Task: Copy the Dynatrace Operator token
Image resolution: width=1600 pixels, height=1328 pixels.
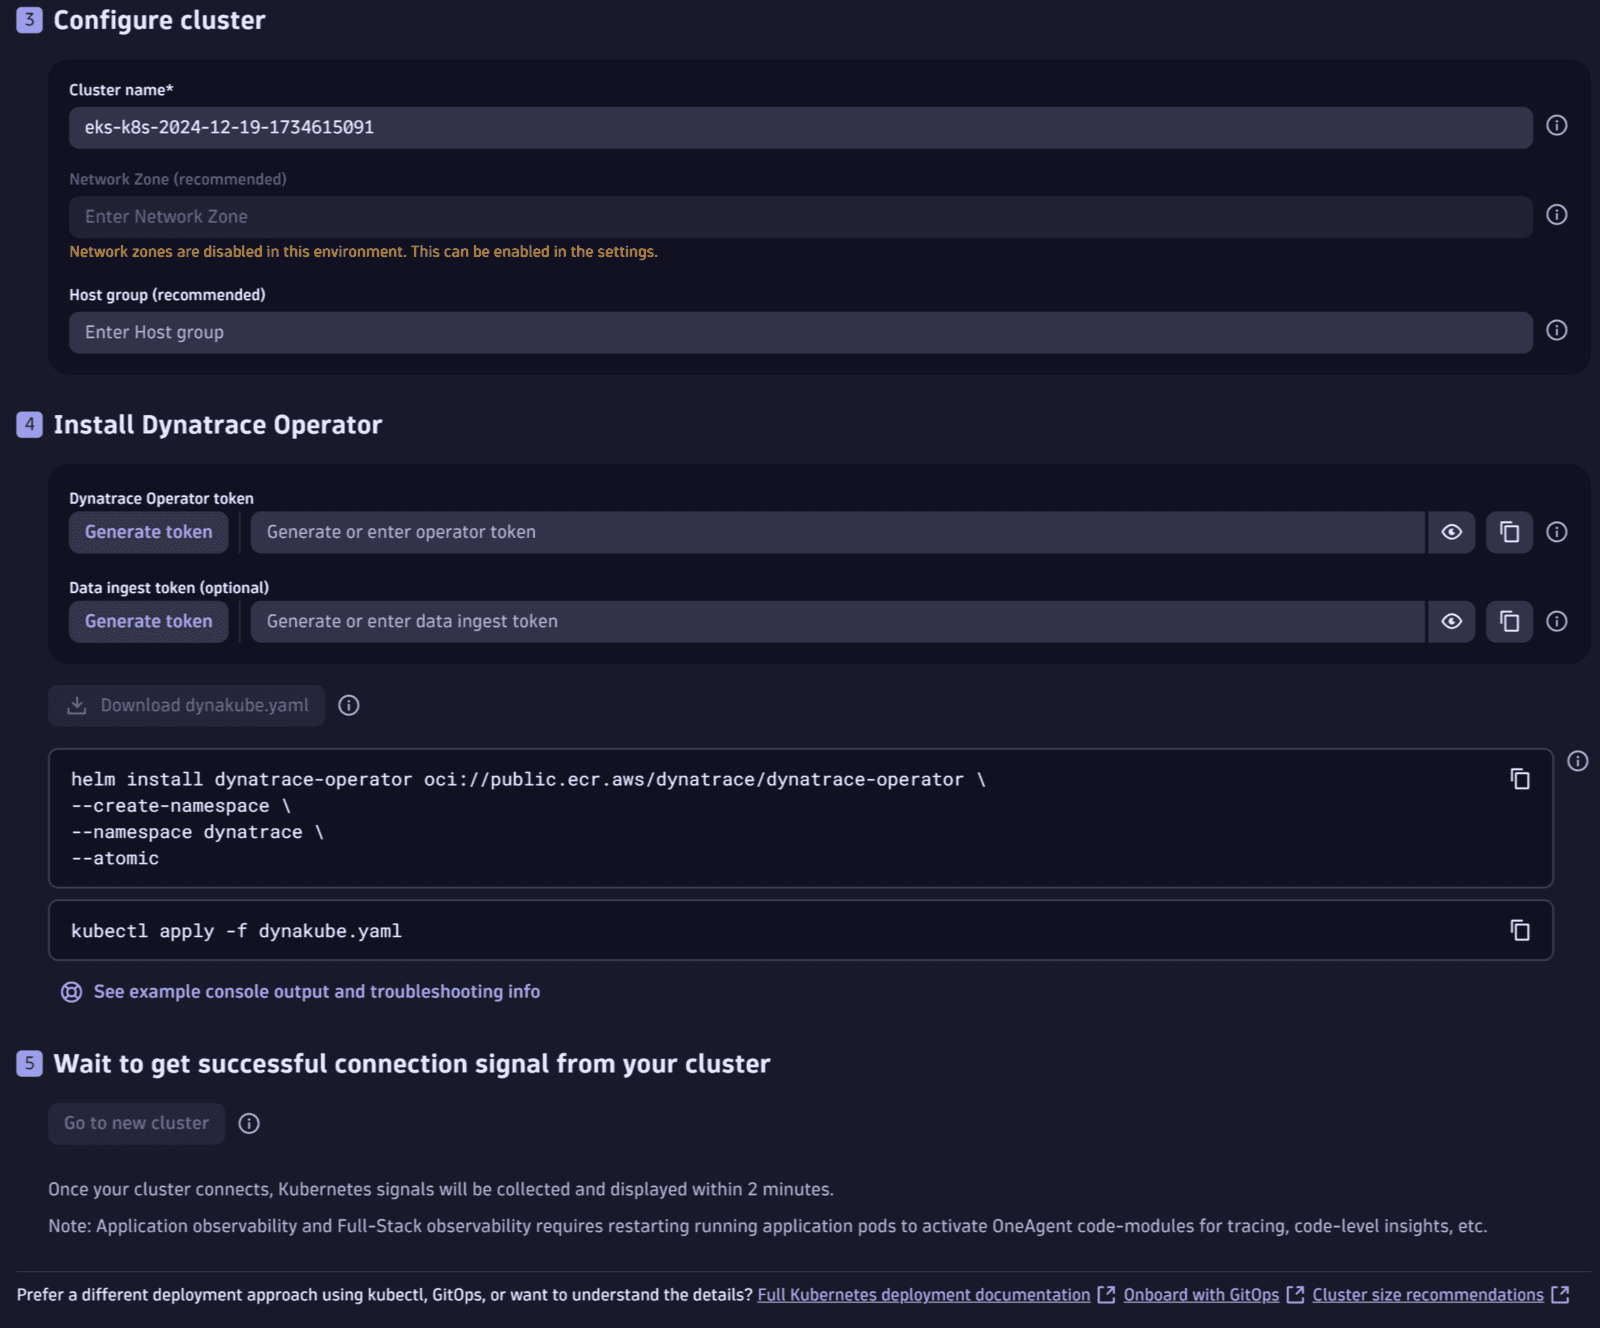Action: [x=1509, y=532]
